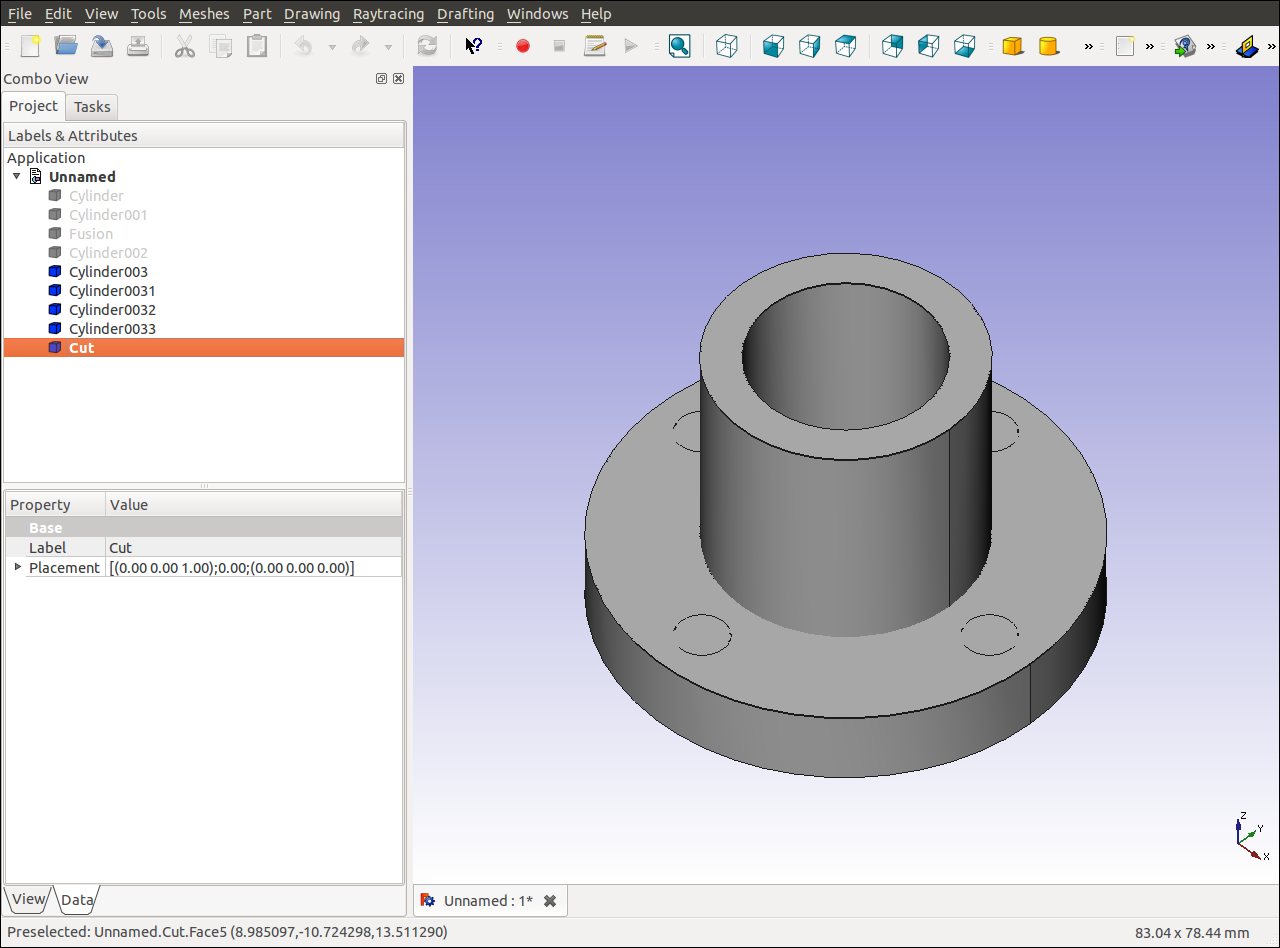Activate the What's This help cursor icon
The height and width of the screenshot is (948, 1280).
[x=474, y=46]
